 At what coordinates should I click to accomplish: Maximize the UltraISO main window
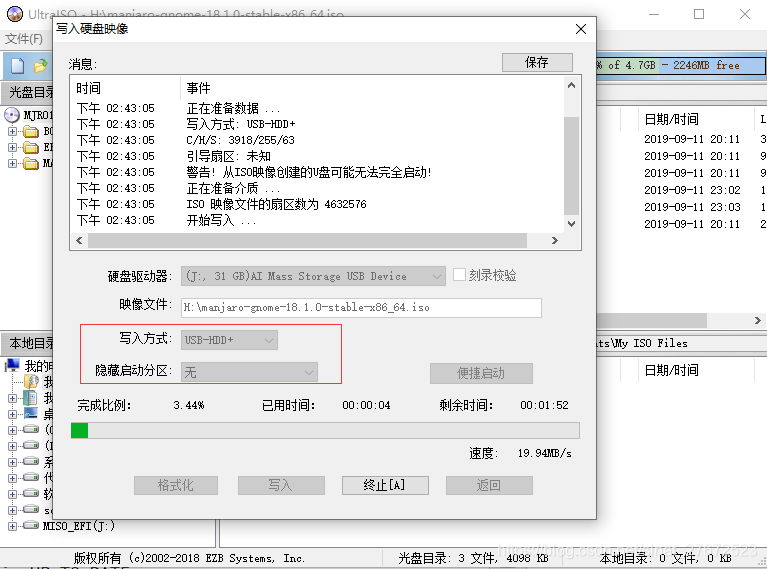click(x=699, y=14)
